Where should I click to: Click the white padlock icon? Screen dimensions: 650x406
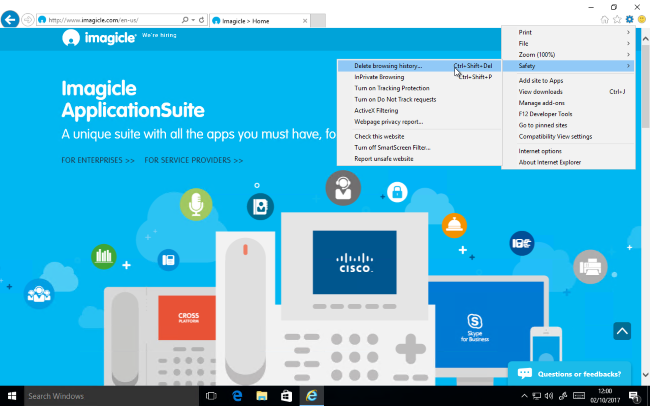click(397, 192)
